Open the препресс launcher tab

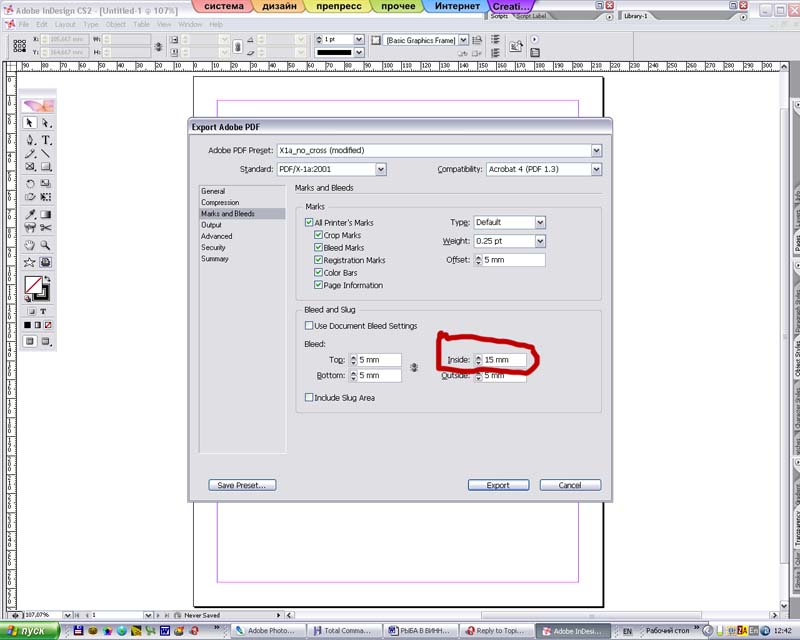(339, 7)
